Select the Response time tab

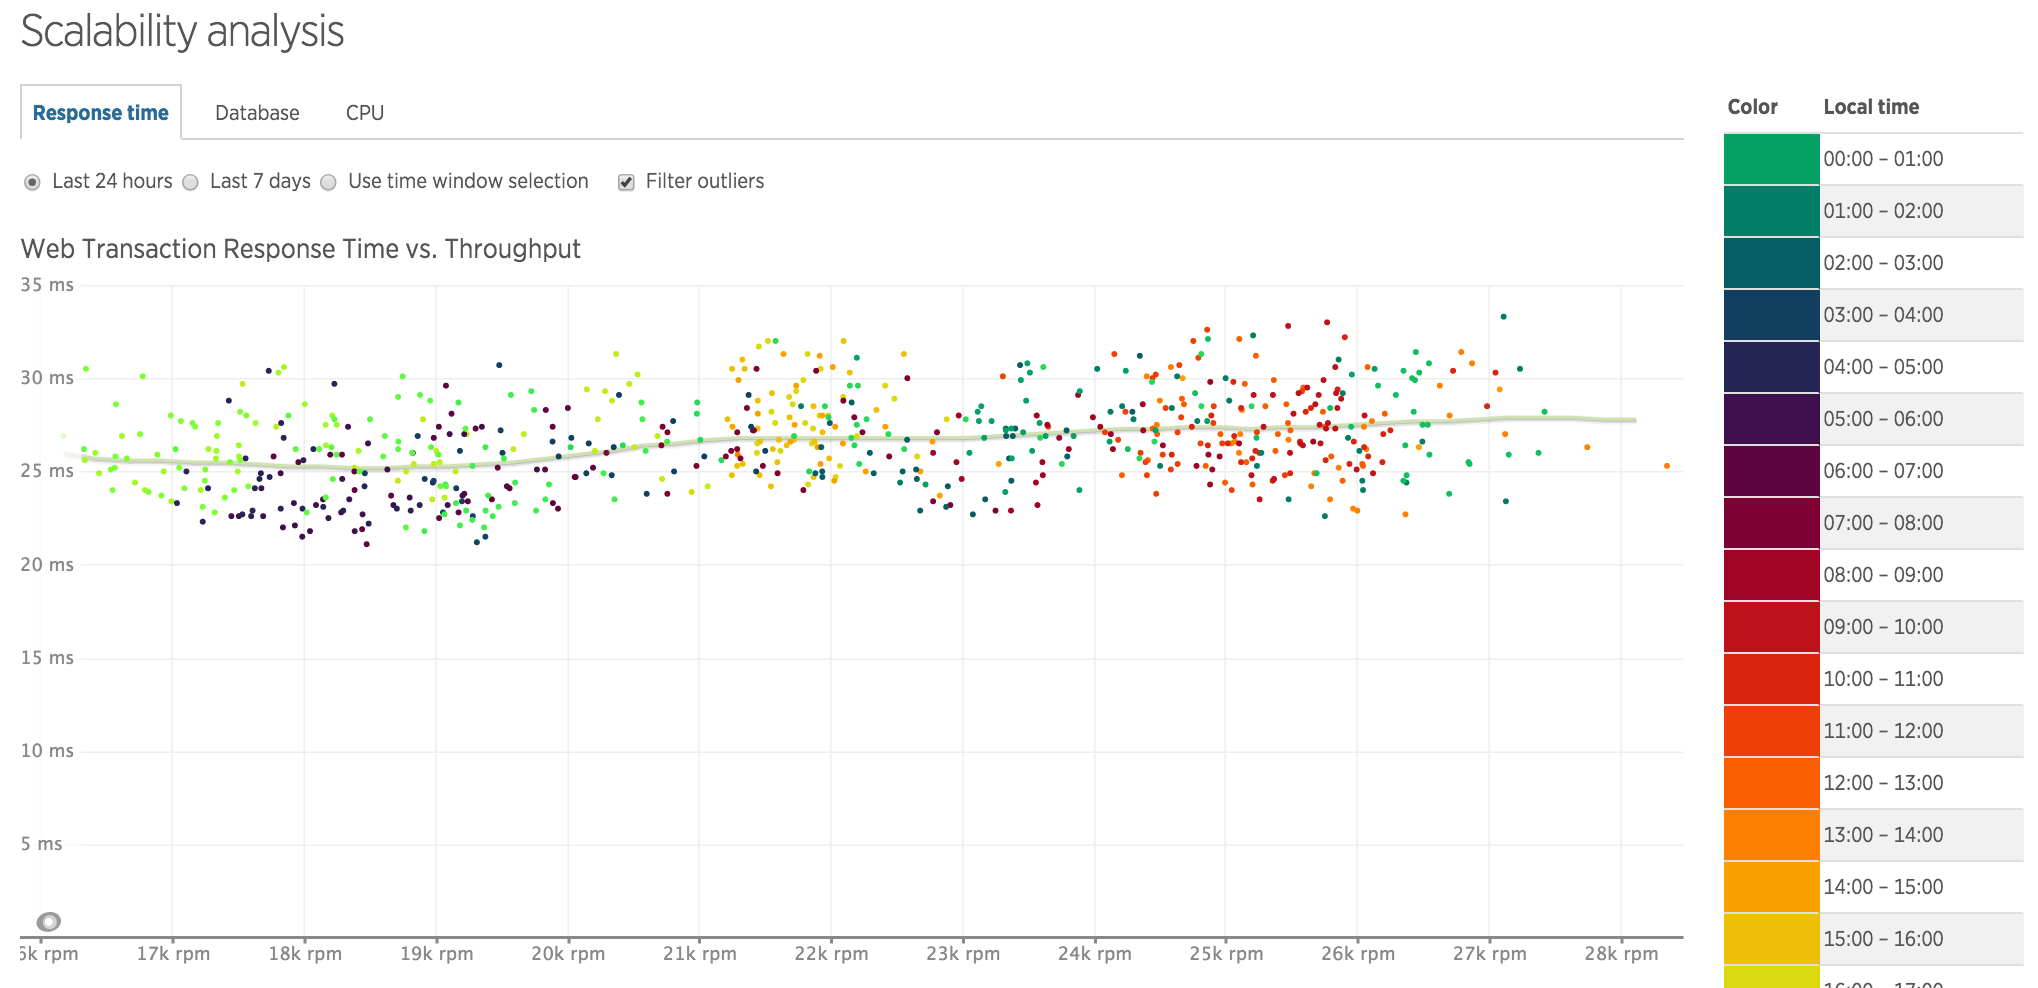tap(101, 113)
